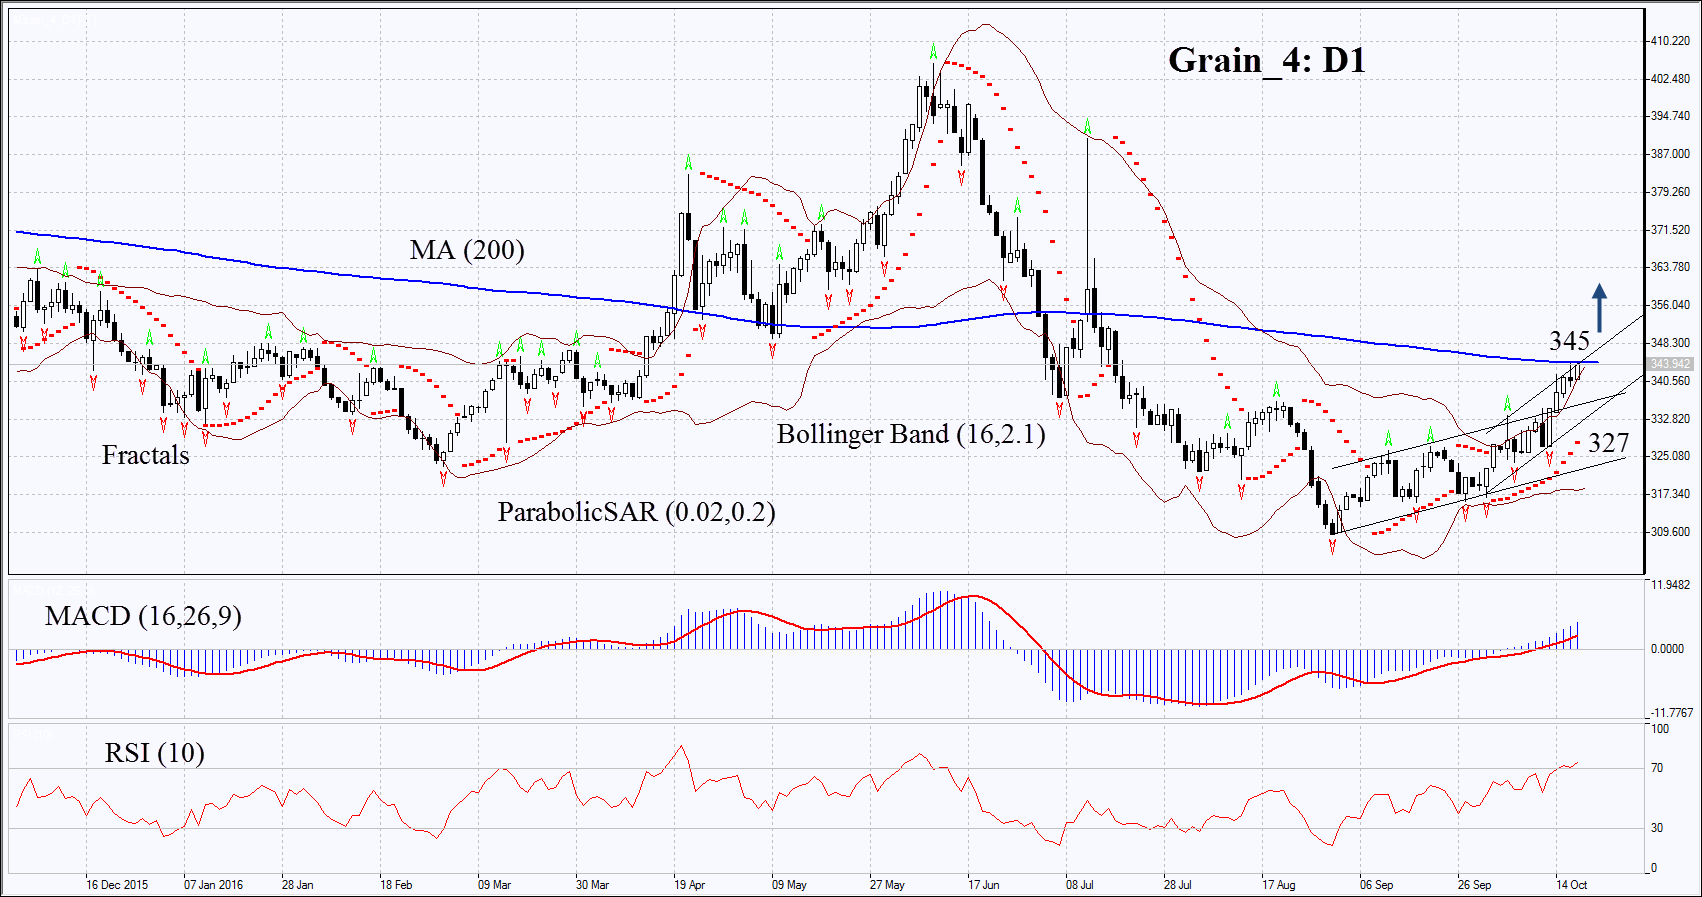Click the current price marker 343.942

tap(1670, 364)
